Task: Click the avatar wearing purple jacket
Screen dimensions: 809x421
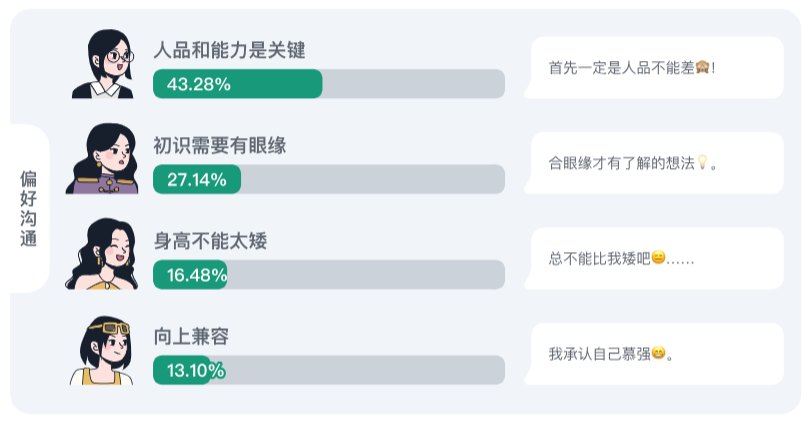Action: [x=102, y=159]
